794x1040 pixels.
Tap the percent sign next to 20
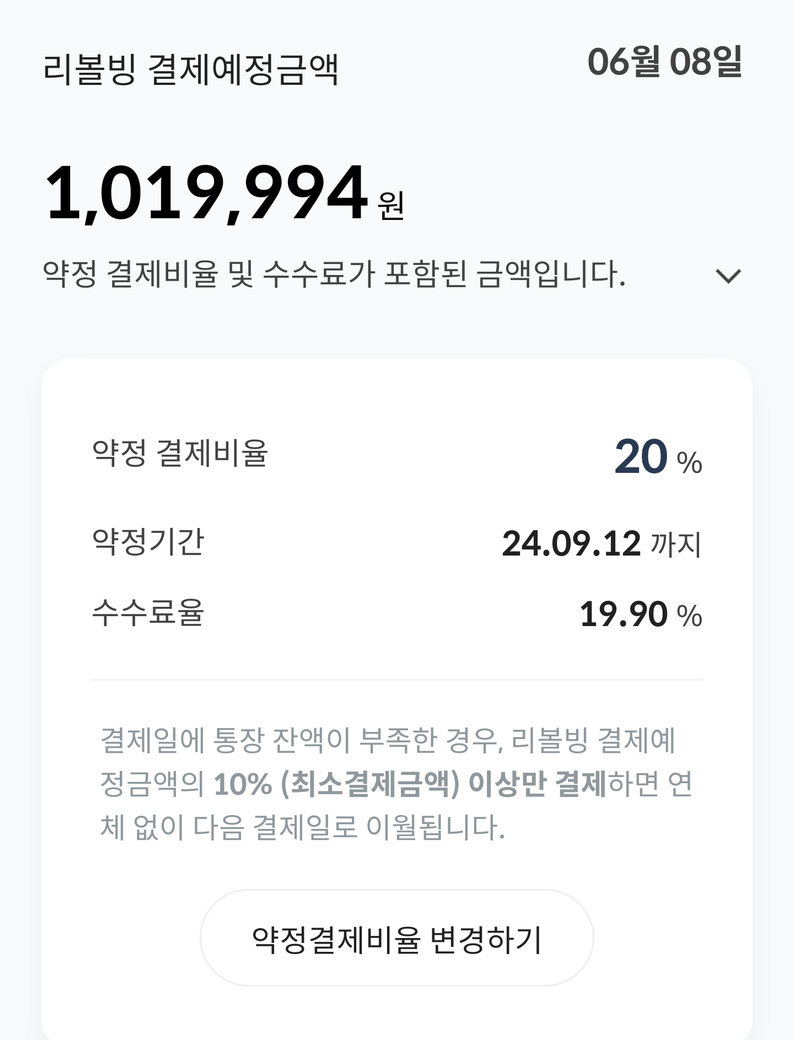[x=690, y=463]
